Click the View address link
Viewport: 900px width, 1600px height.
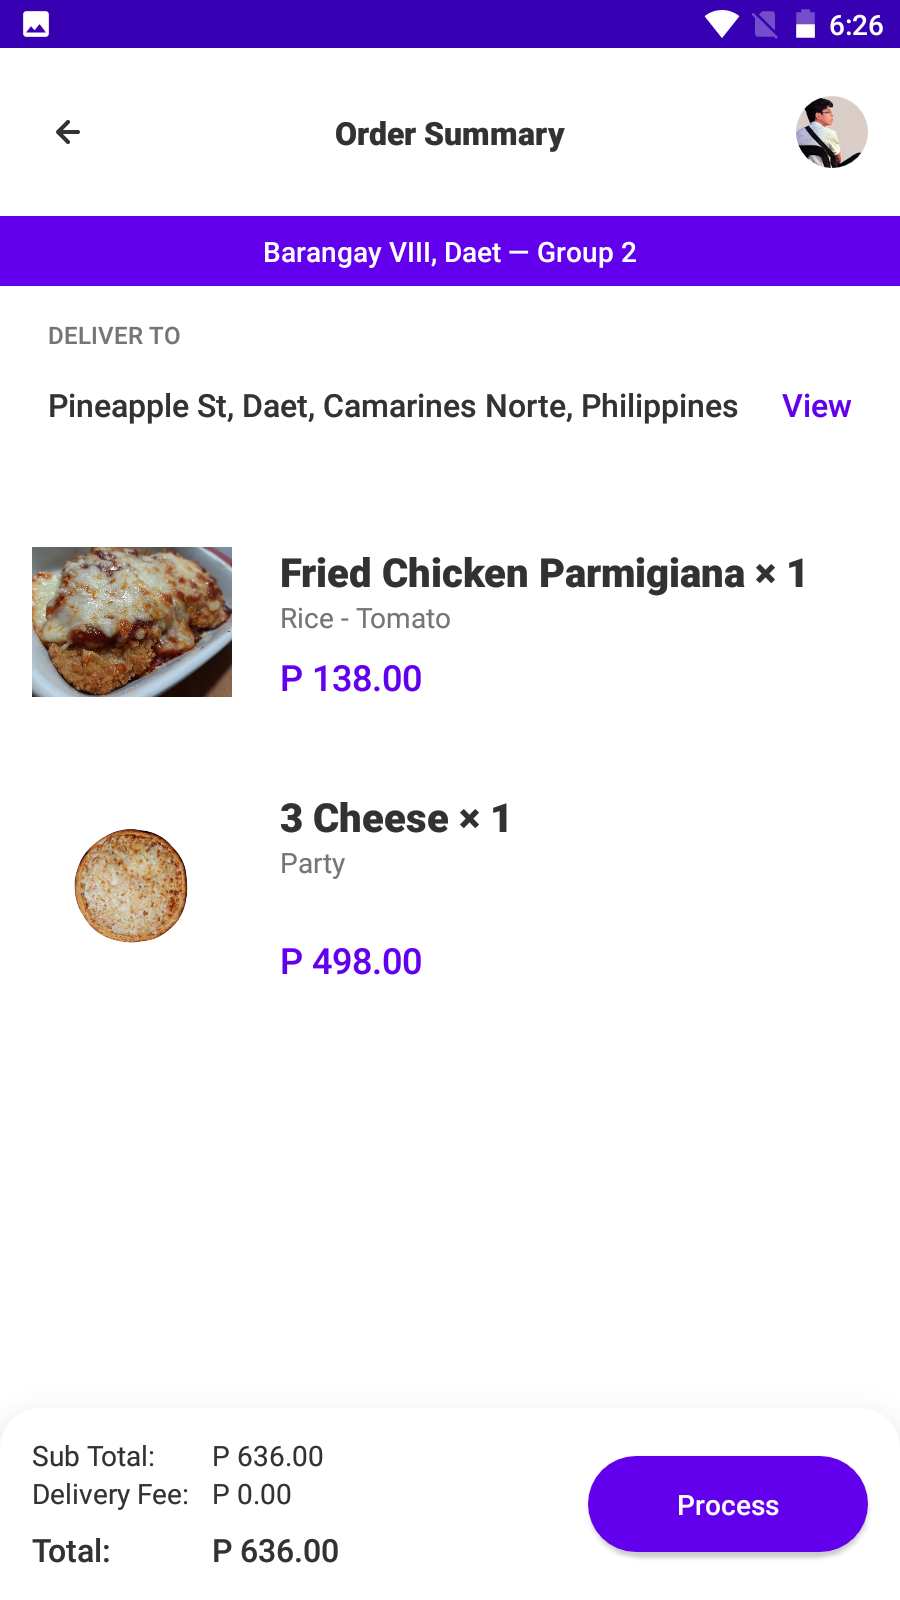click(816, 406)
